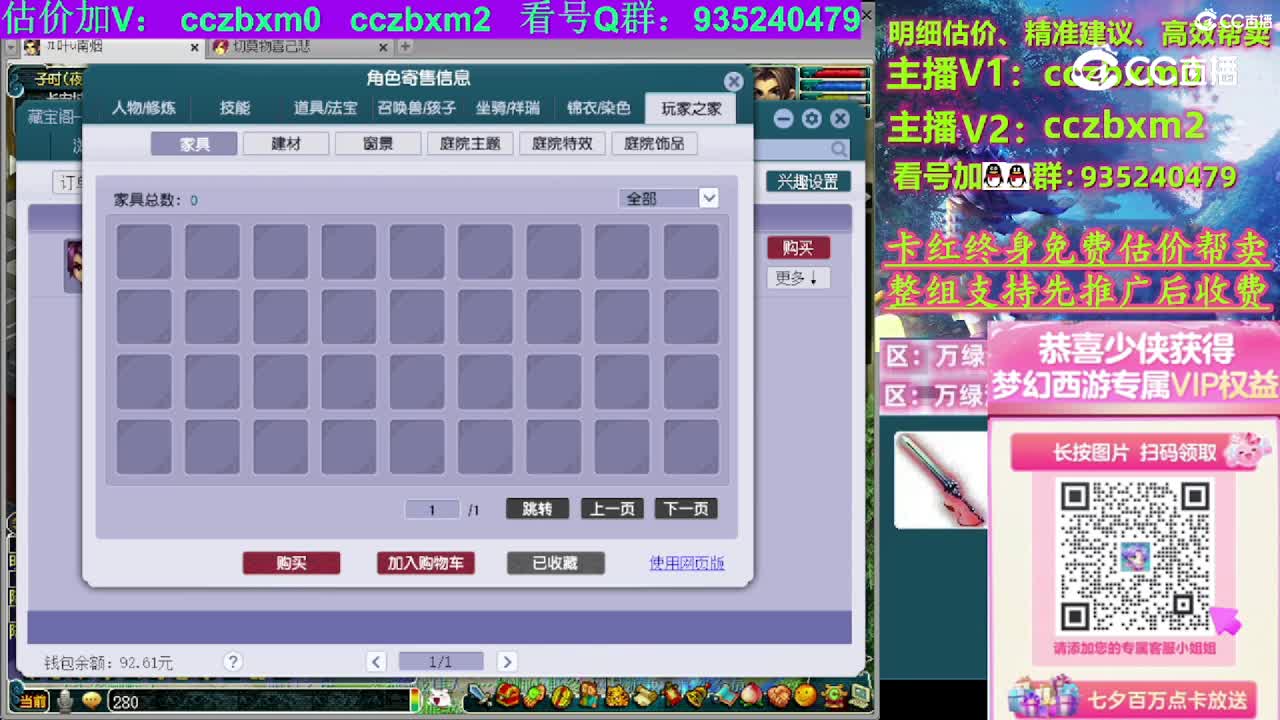The width and height of the screenshot is (1280, 720).
Task: Go to previous page with 上一页
Action: pyautogui.click(x=612, y=509)
